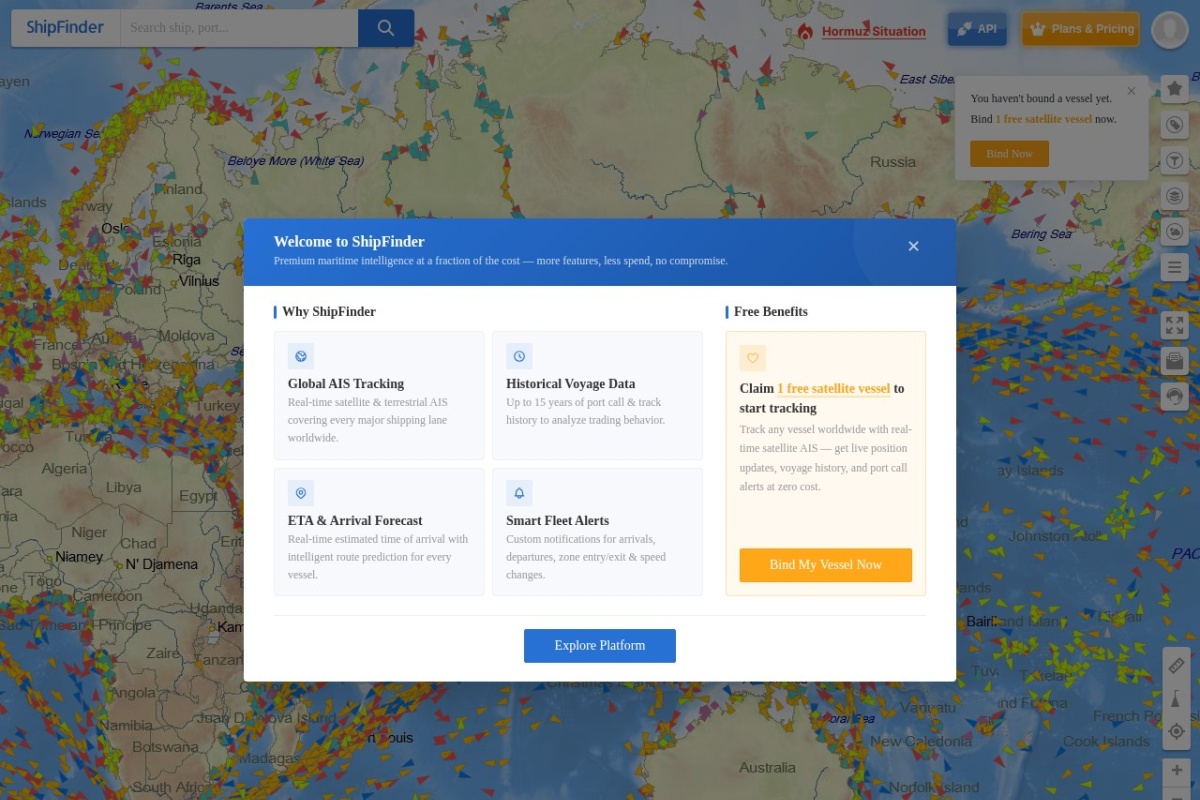Focus the Search ship, port input field
Screen dimensions: 1200x800
[x=239, y=28]
